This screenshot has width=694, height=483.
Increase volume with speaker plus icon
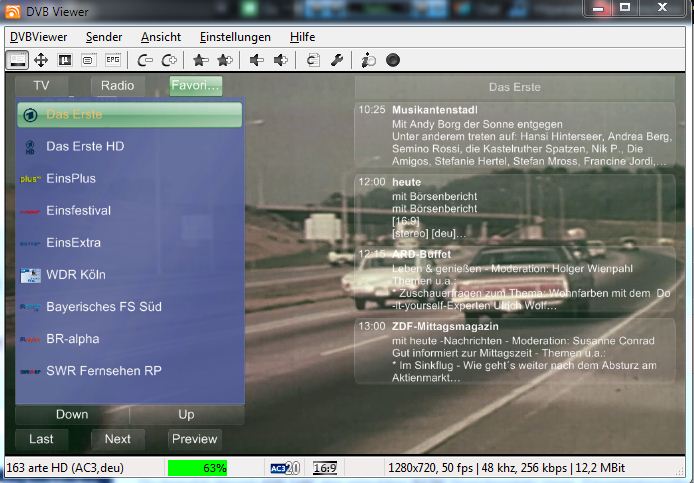point(281,60)
